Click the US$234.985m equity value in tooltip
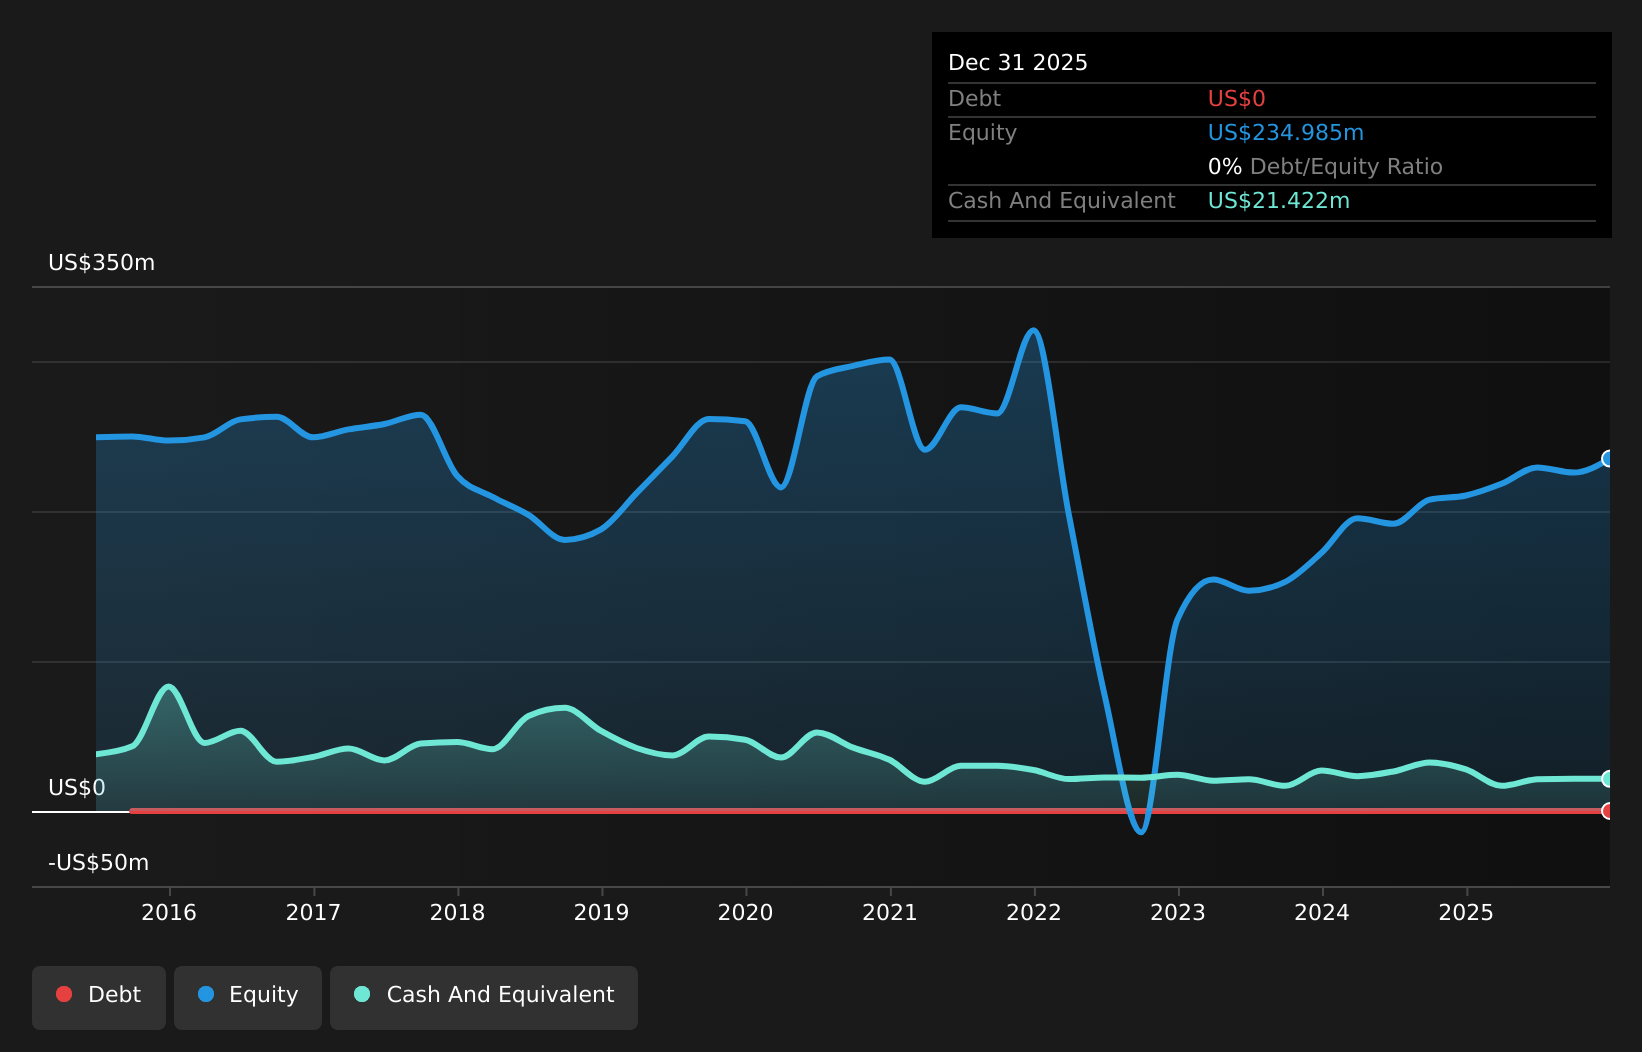The width and height of the screenshot is (1642, 1052). tap(1286, 133)
